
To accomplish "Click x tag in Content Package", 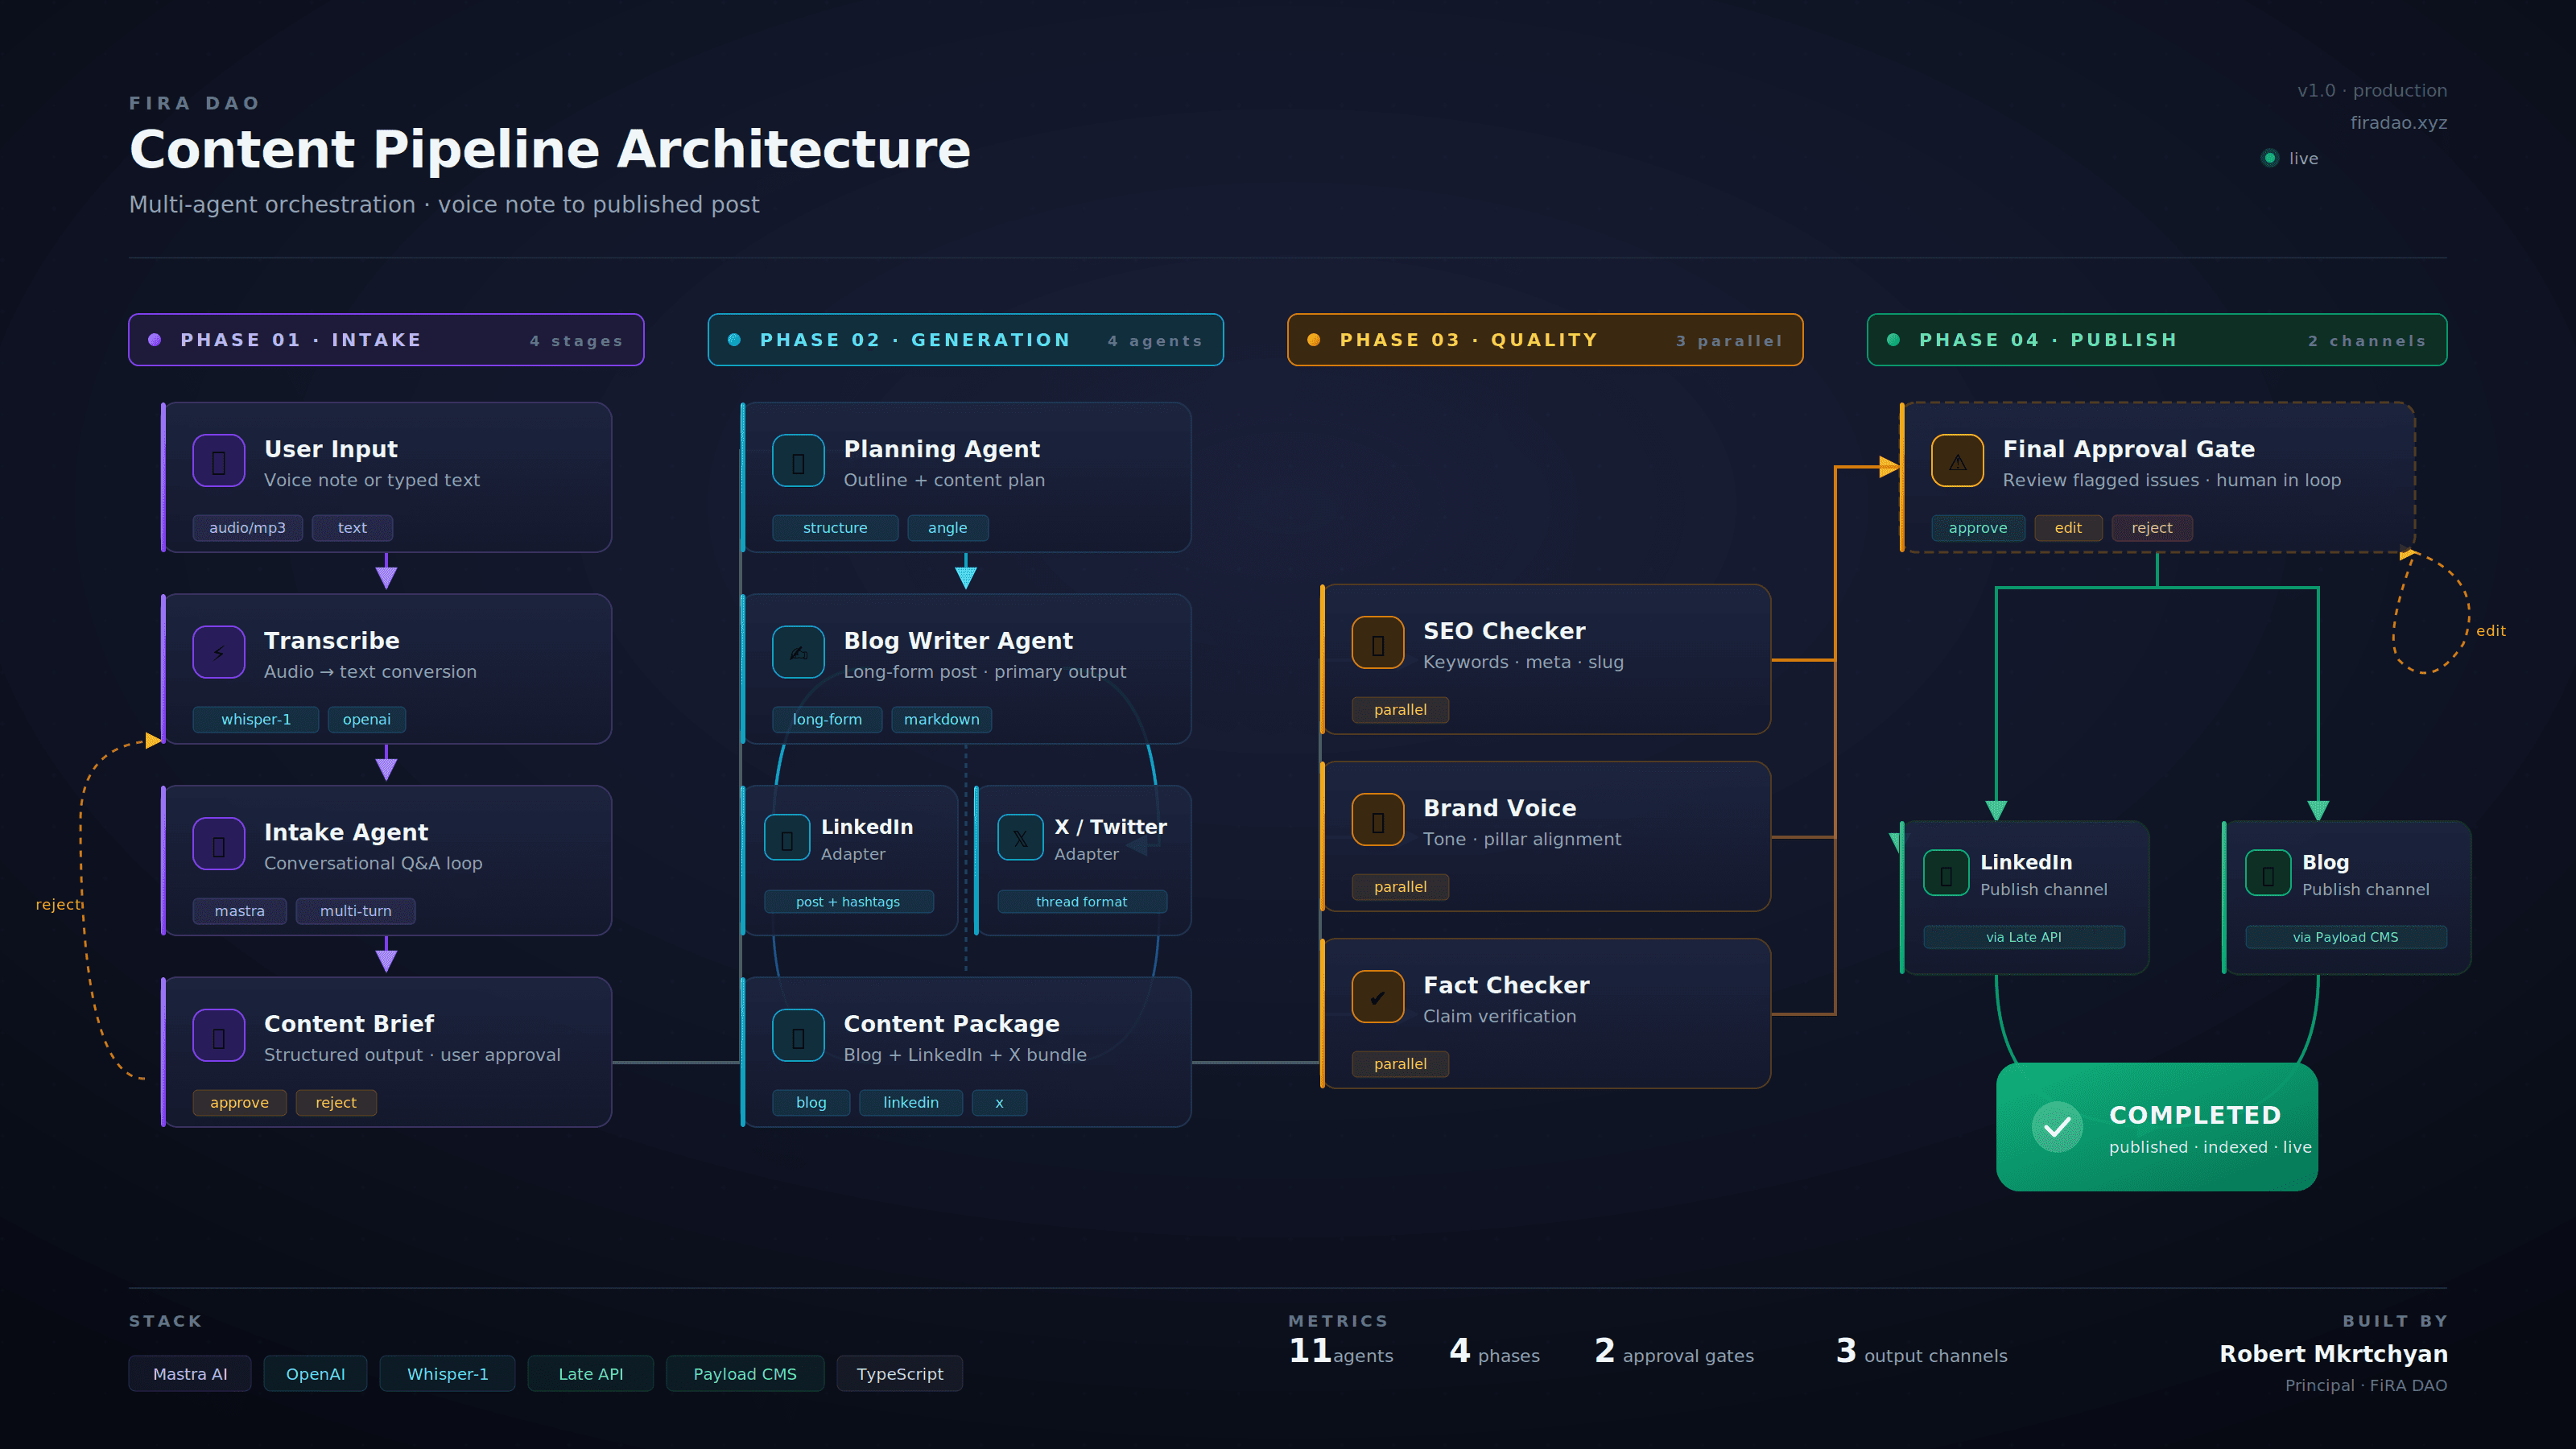I will tap(999, 1102).
